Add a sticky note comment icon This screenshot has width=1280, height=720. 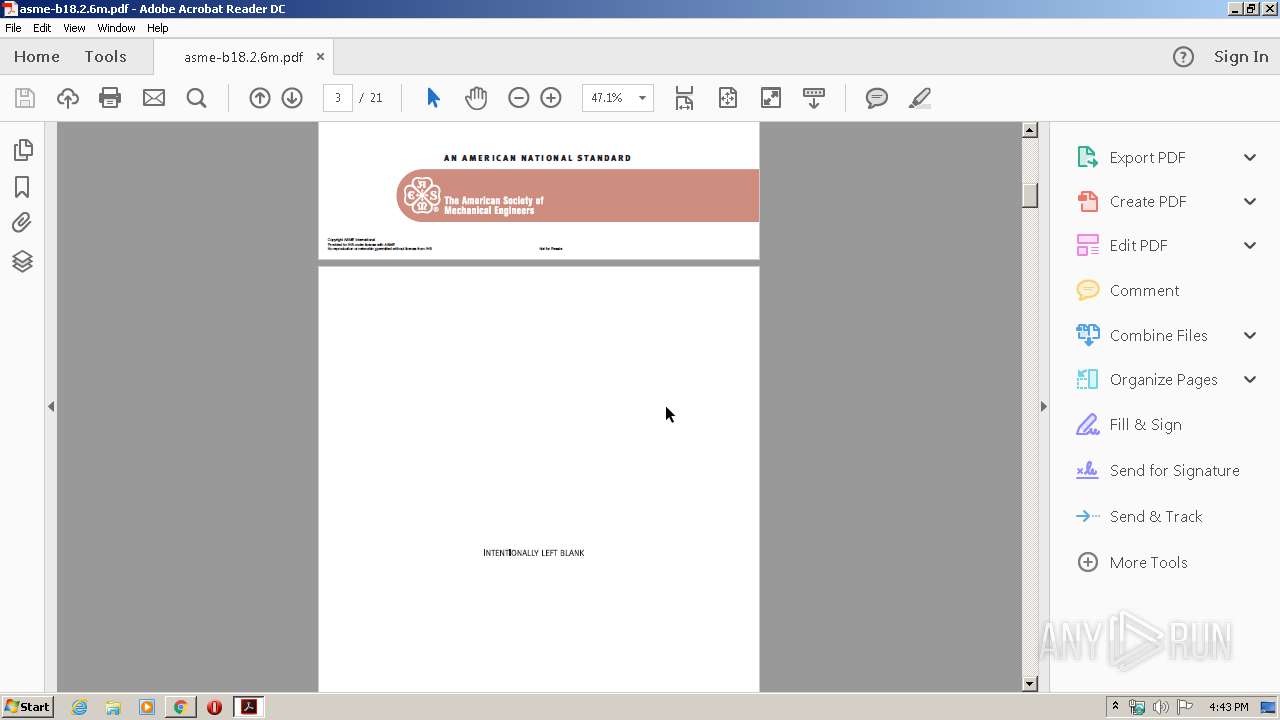(x=877, y=98)
